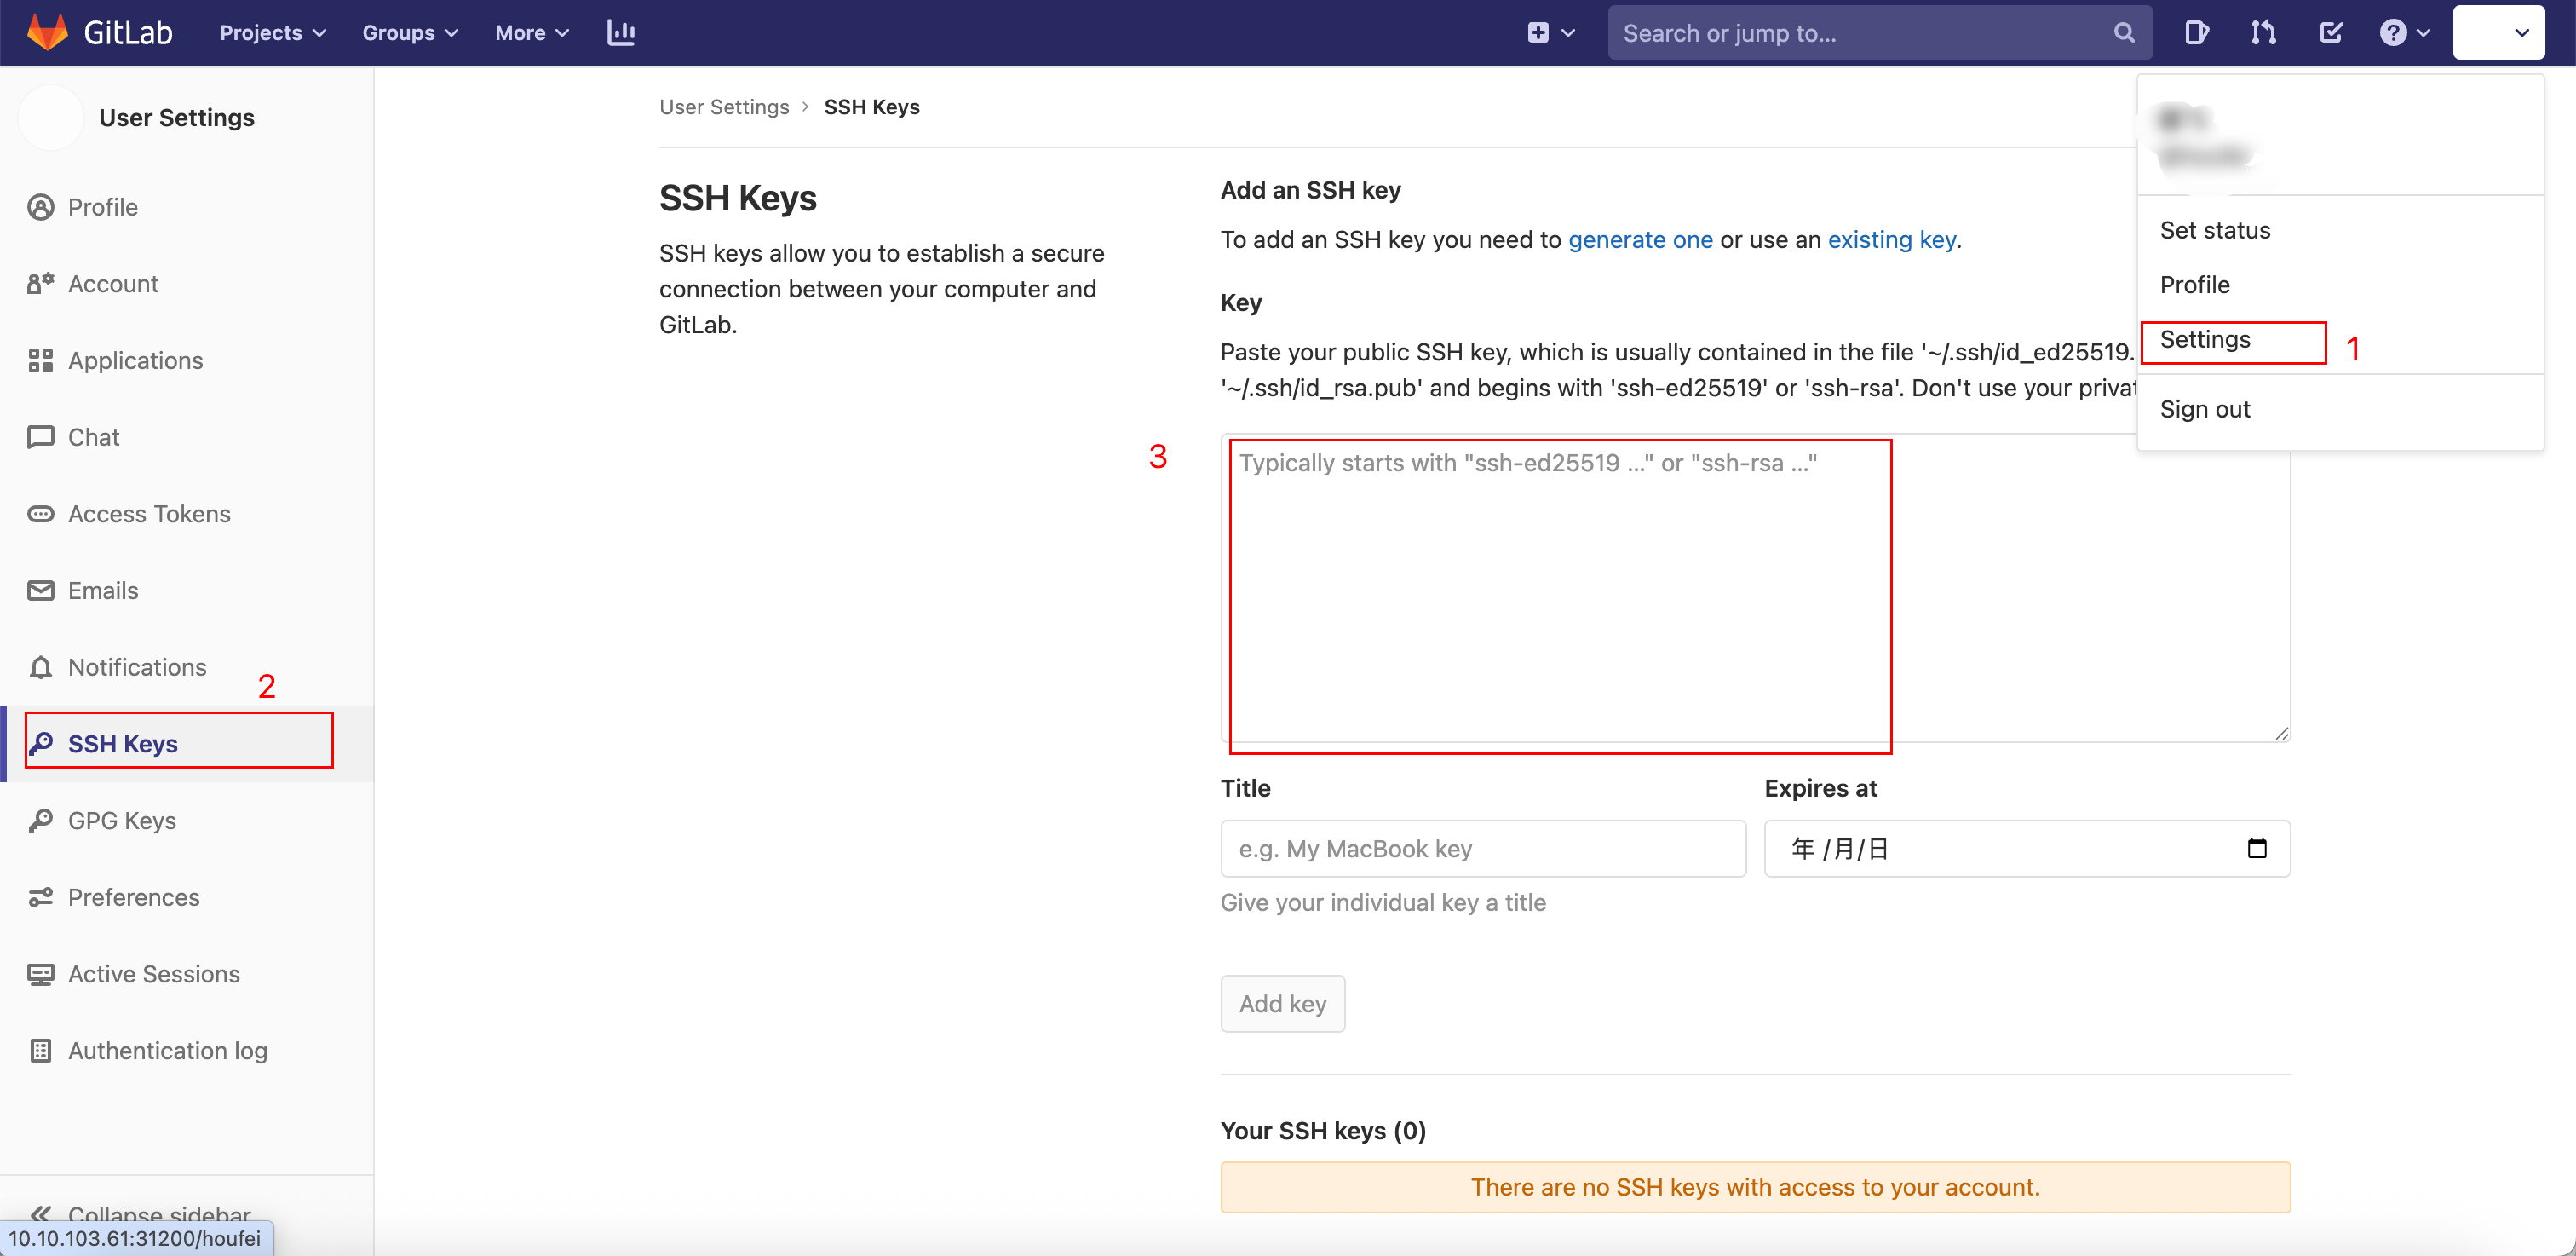The height and width of the screenshot is (1256, 2576).
Task: Select Settings in the user menu
Action: tap(2204, 340)
